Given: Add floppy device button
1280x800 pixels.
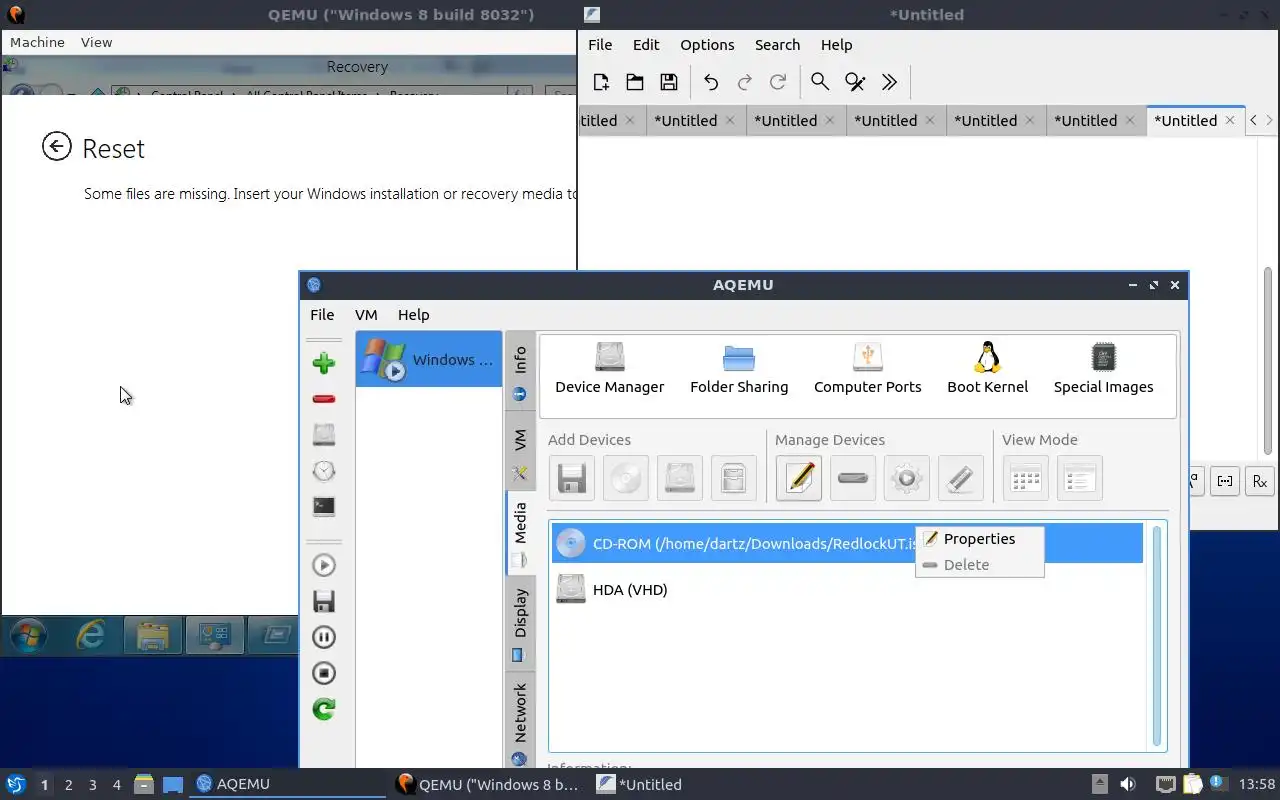Looking at the screenshot, I should tap(571, 478).
